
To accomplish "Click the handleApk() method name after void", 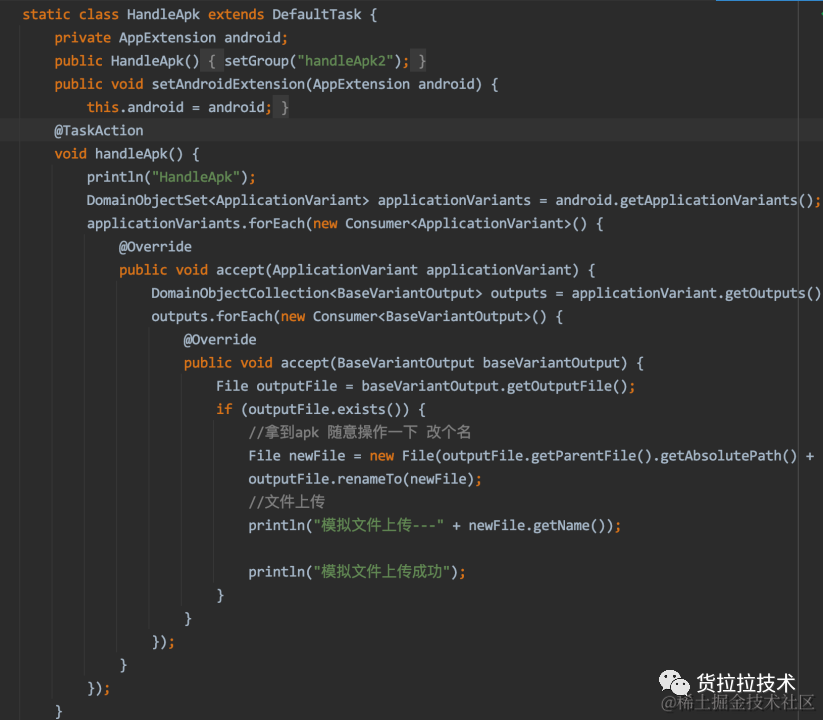I will (x=131, y=154).
